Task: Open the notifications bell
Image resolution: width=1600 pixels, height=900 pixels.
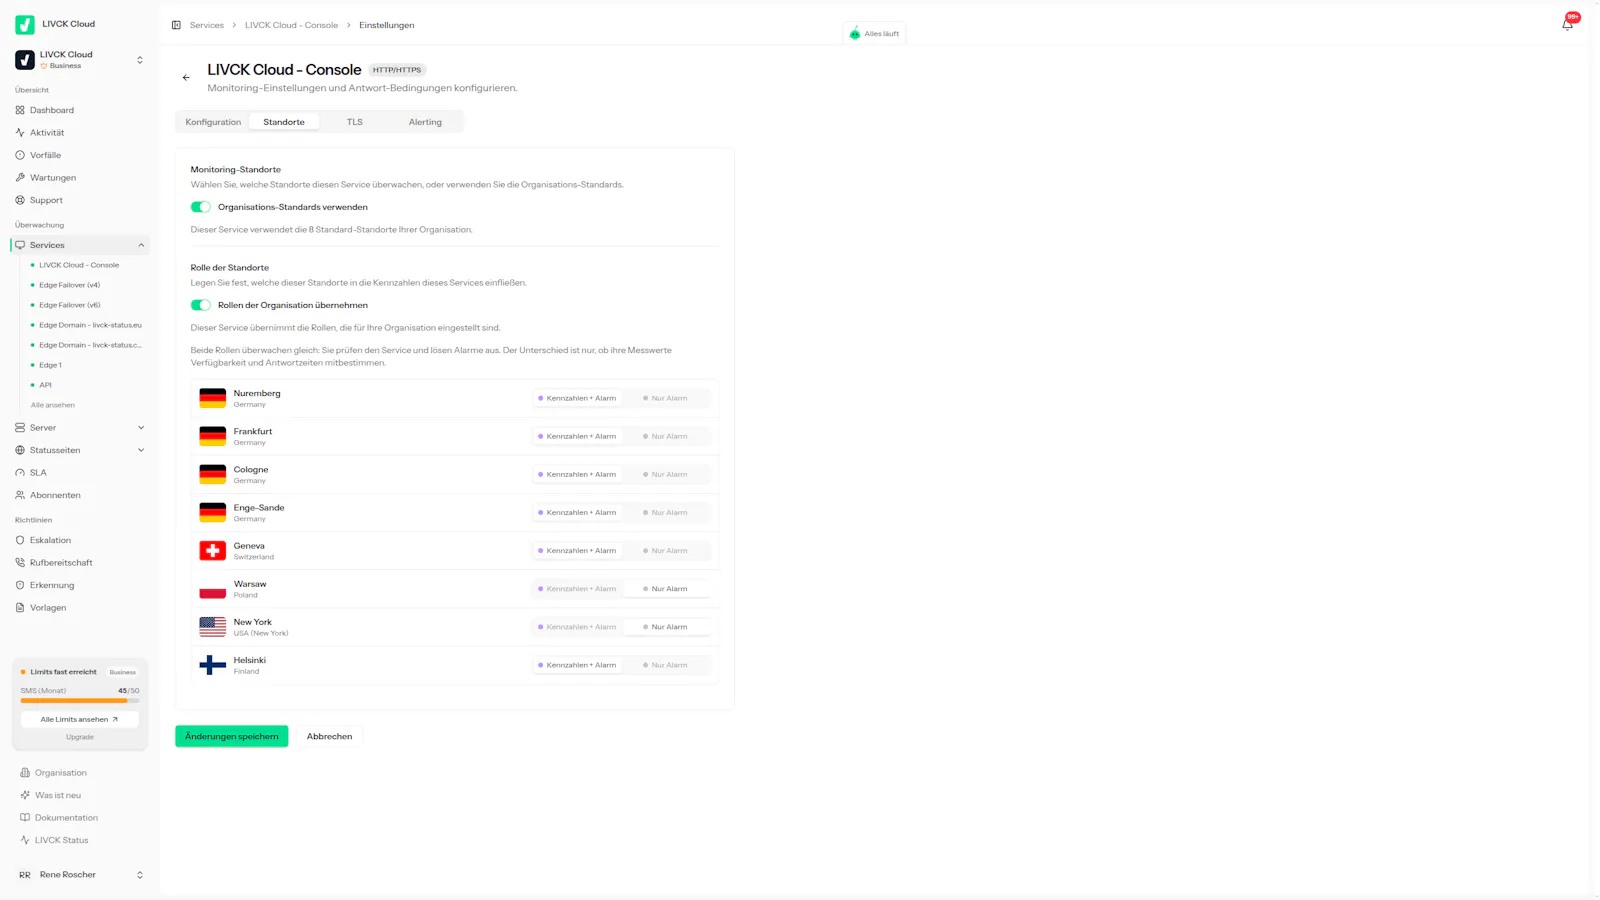Action: pos(1567,24)
